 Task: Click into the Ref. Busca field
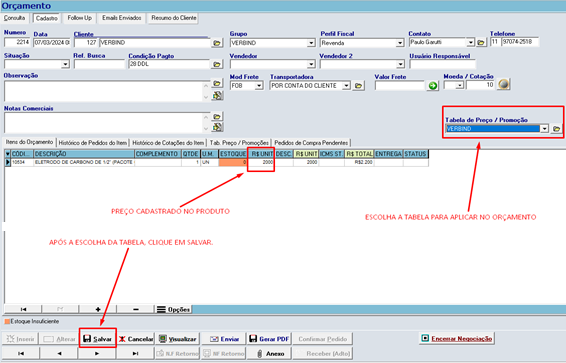click(x=99, y=64)
